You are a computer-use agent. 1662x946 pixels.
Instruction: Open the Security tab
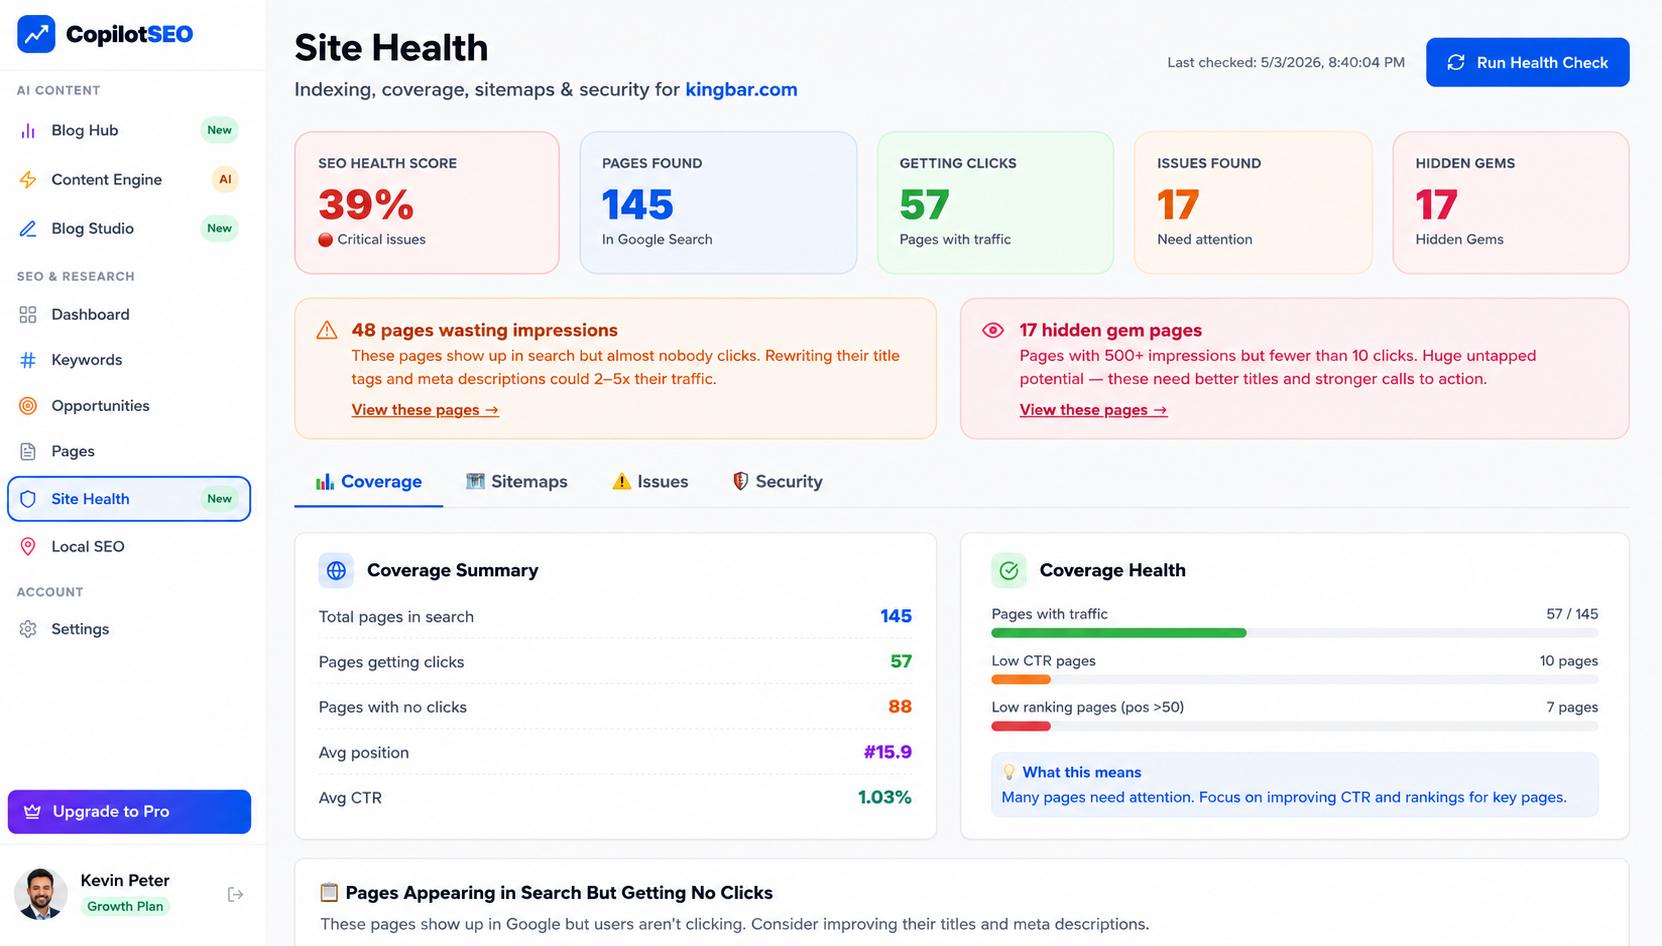[777, 482]
